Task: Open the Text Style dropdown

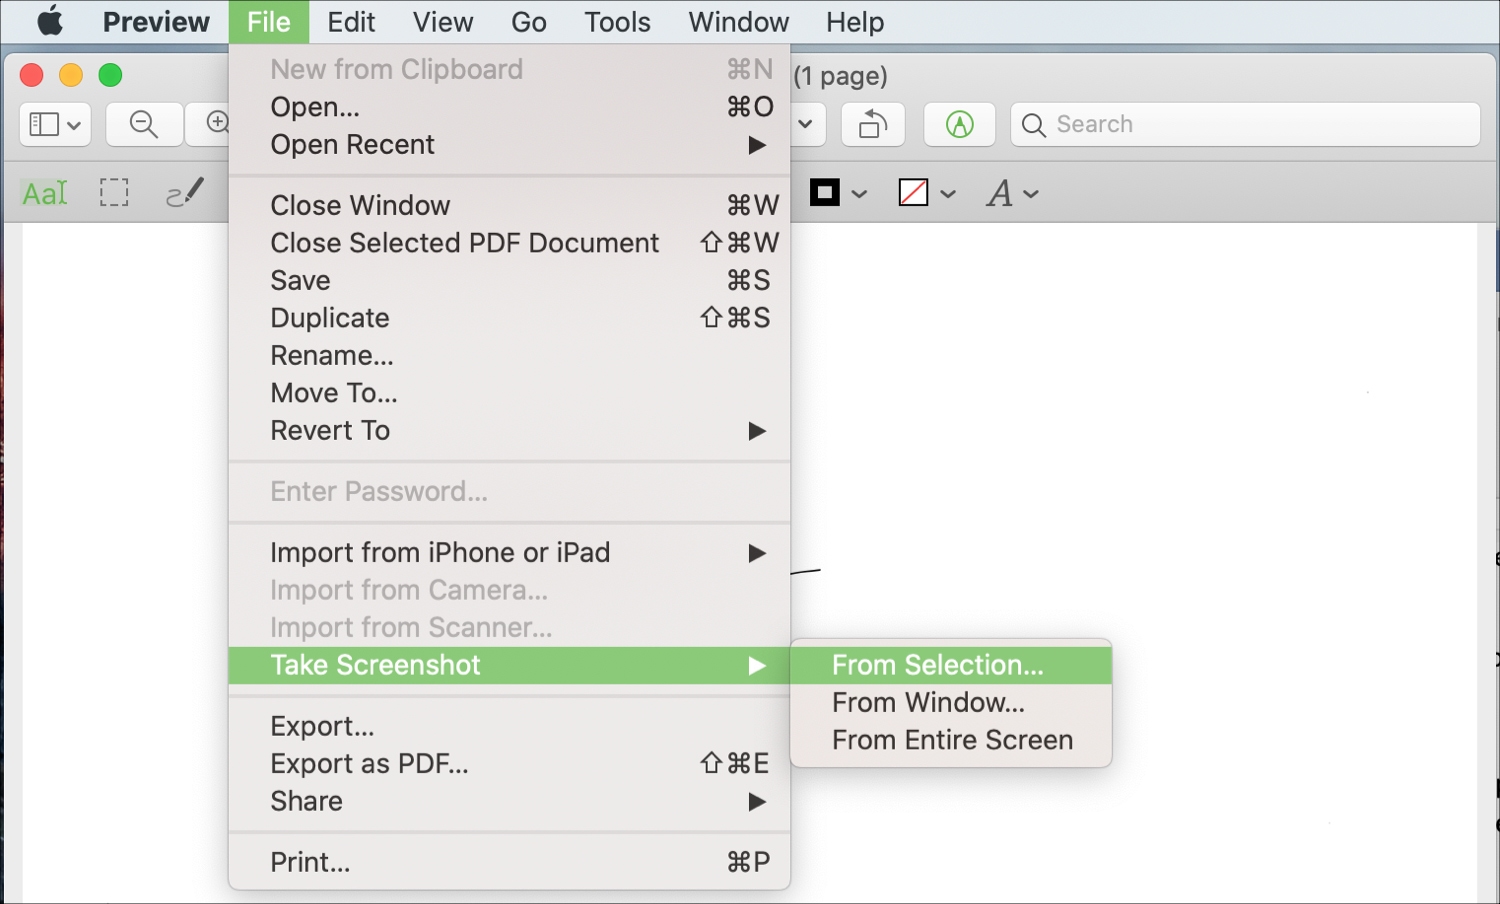Action: click(x=1012, y=193)
